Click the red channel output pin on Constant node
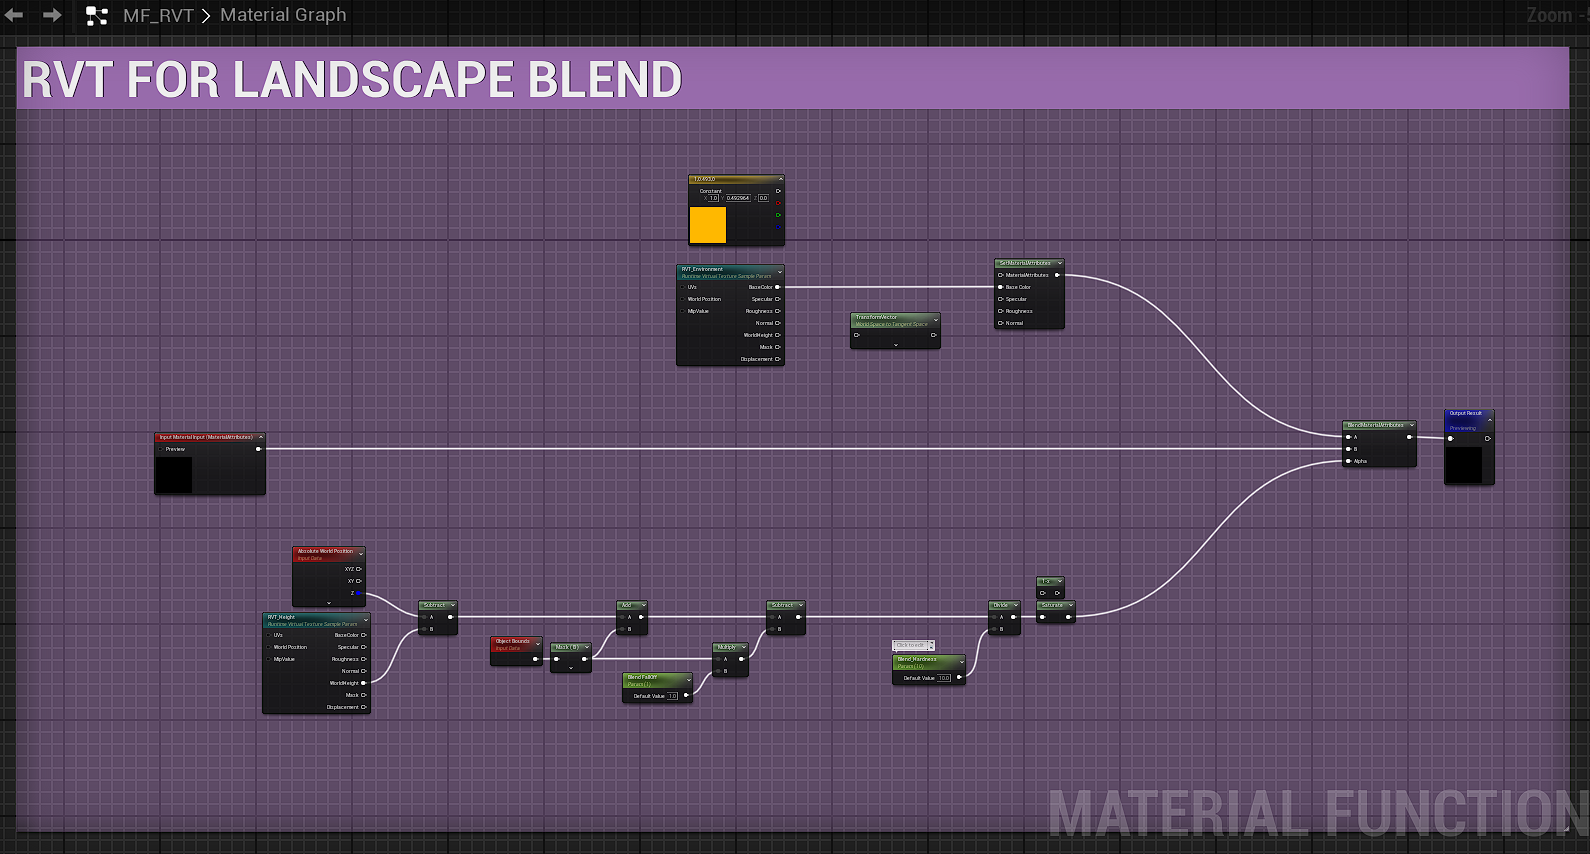 (x=778, y=203)
